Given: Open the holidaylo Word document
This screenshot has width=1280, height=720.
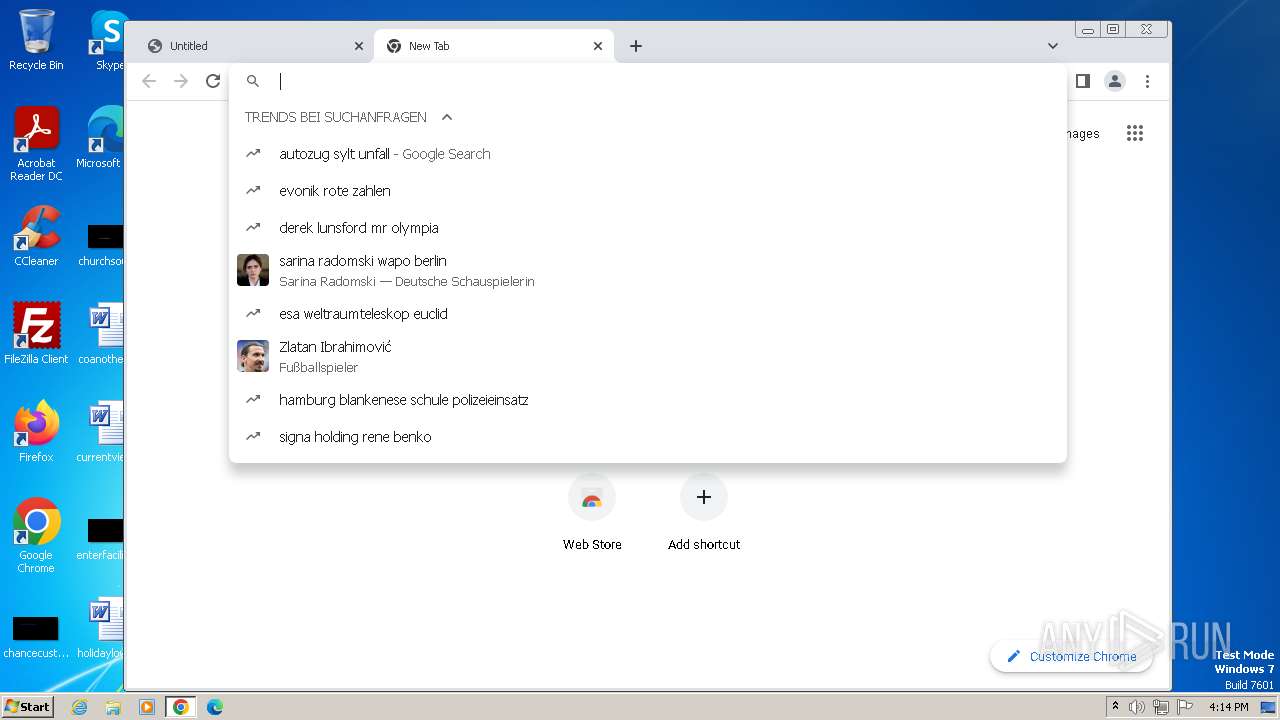Looking at the screenshot, I should point(103,628).
